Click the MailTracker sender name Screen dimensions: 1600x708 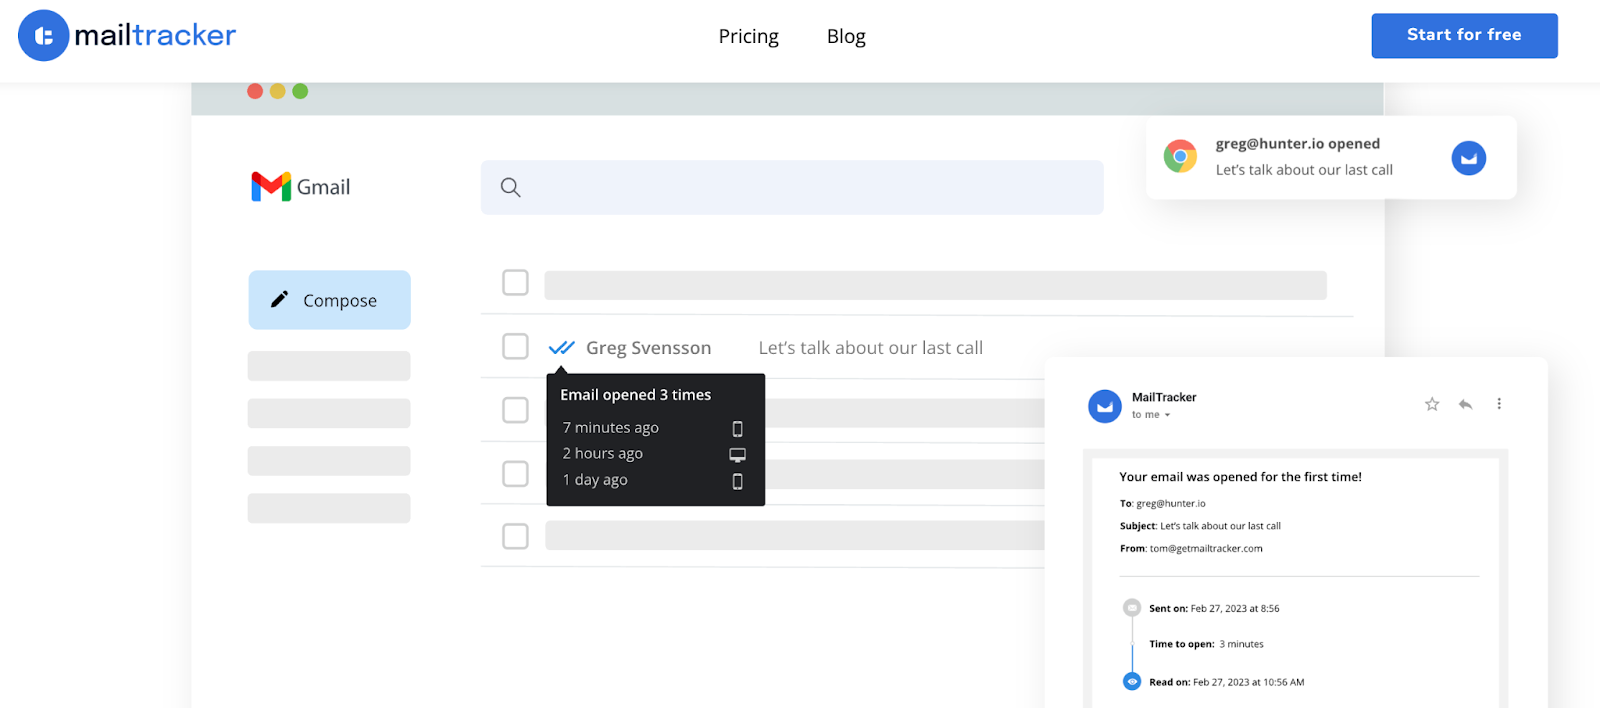(x=1164, y=397)
